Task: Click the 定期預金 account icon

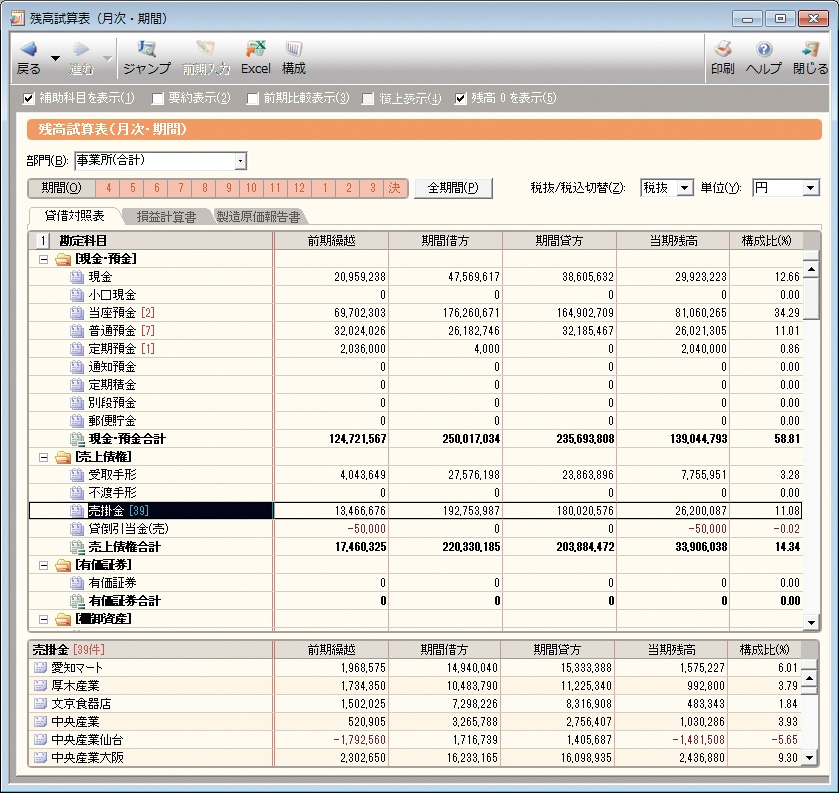Action: (x=77, y=349)
